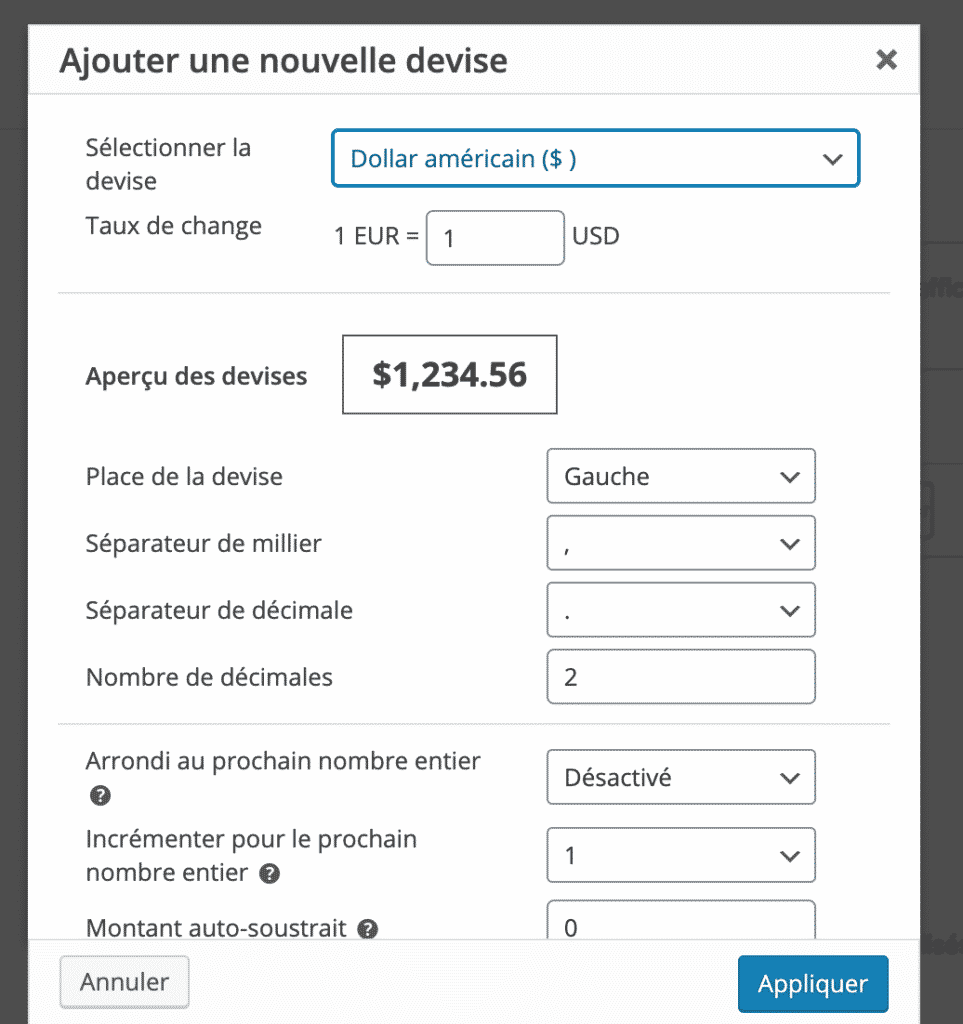Click the help icon next to Arrondi setting

point(99,795)
